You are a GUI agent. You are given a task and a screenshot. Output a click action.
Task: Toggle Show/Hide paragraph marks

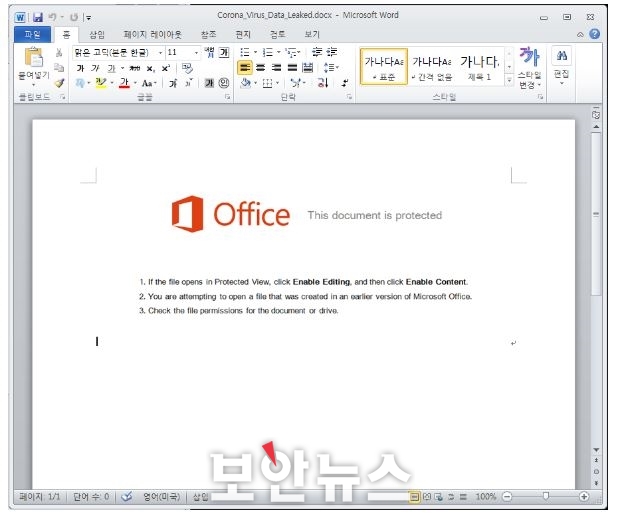coord(345,83)
